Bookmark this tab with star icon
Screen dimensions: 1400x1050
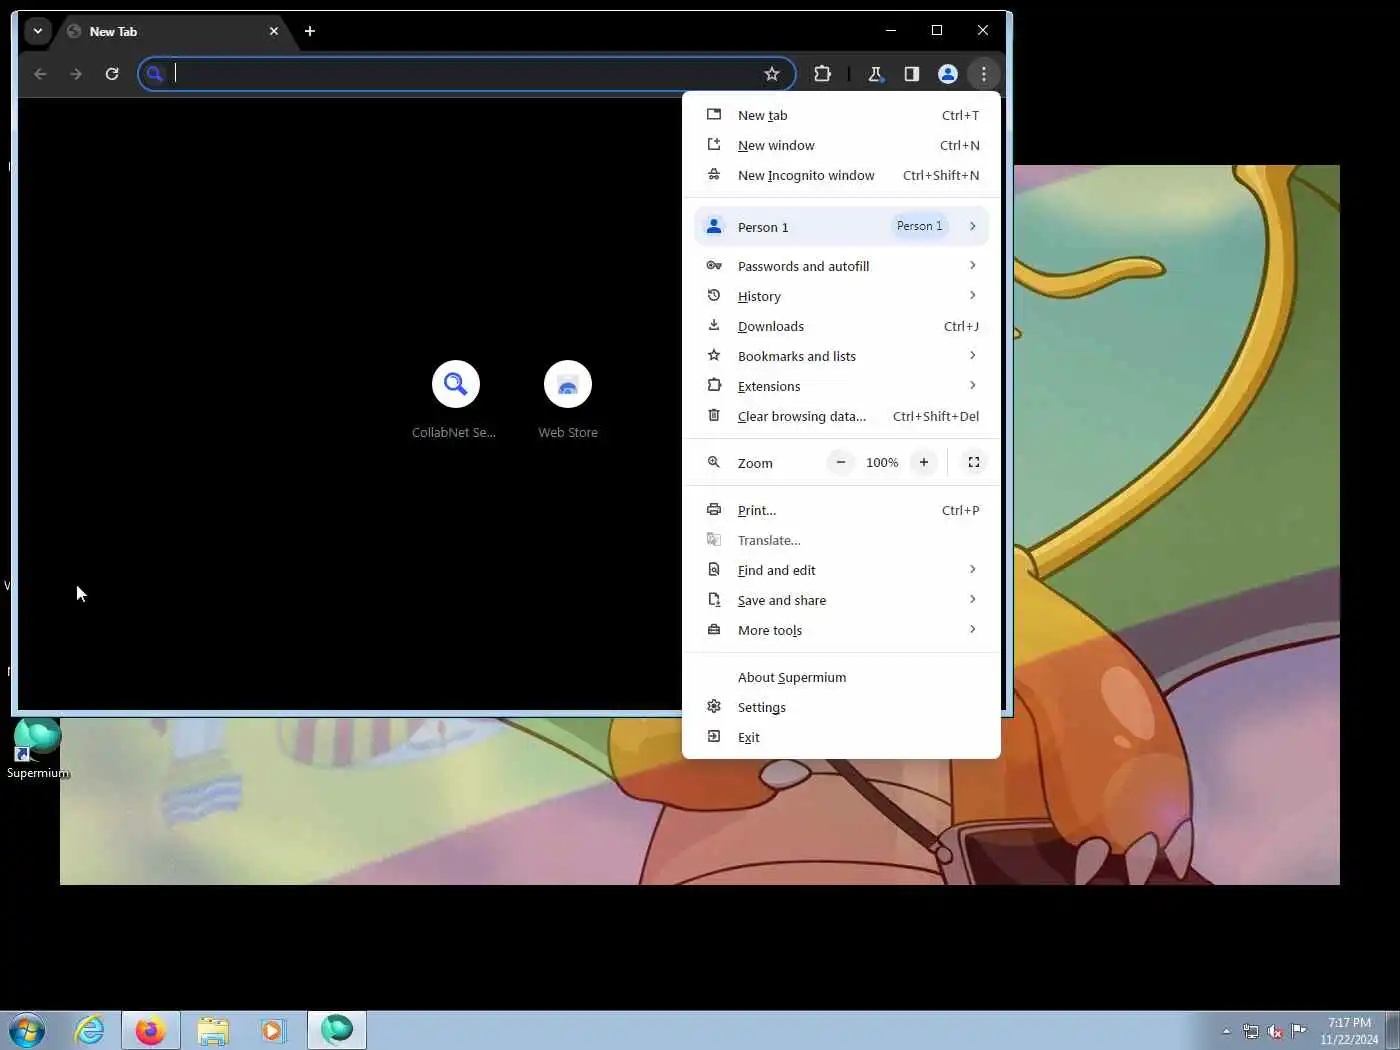(x=772, y=74)
